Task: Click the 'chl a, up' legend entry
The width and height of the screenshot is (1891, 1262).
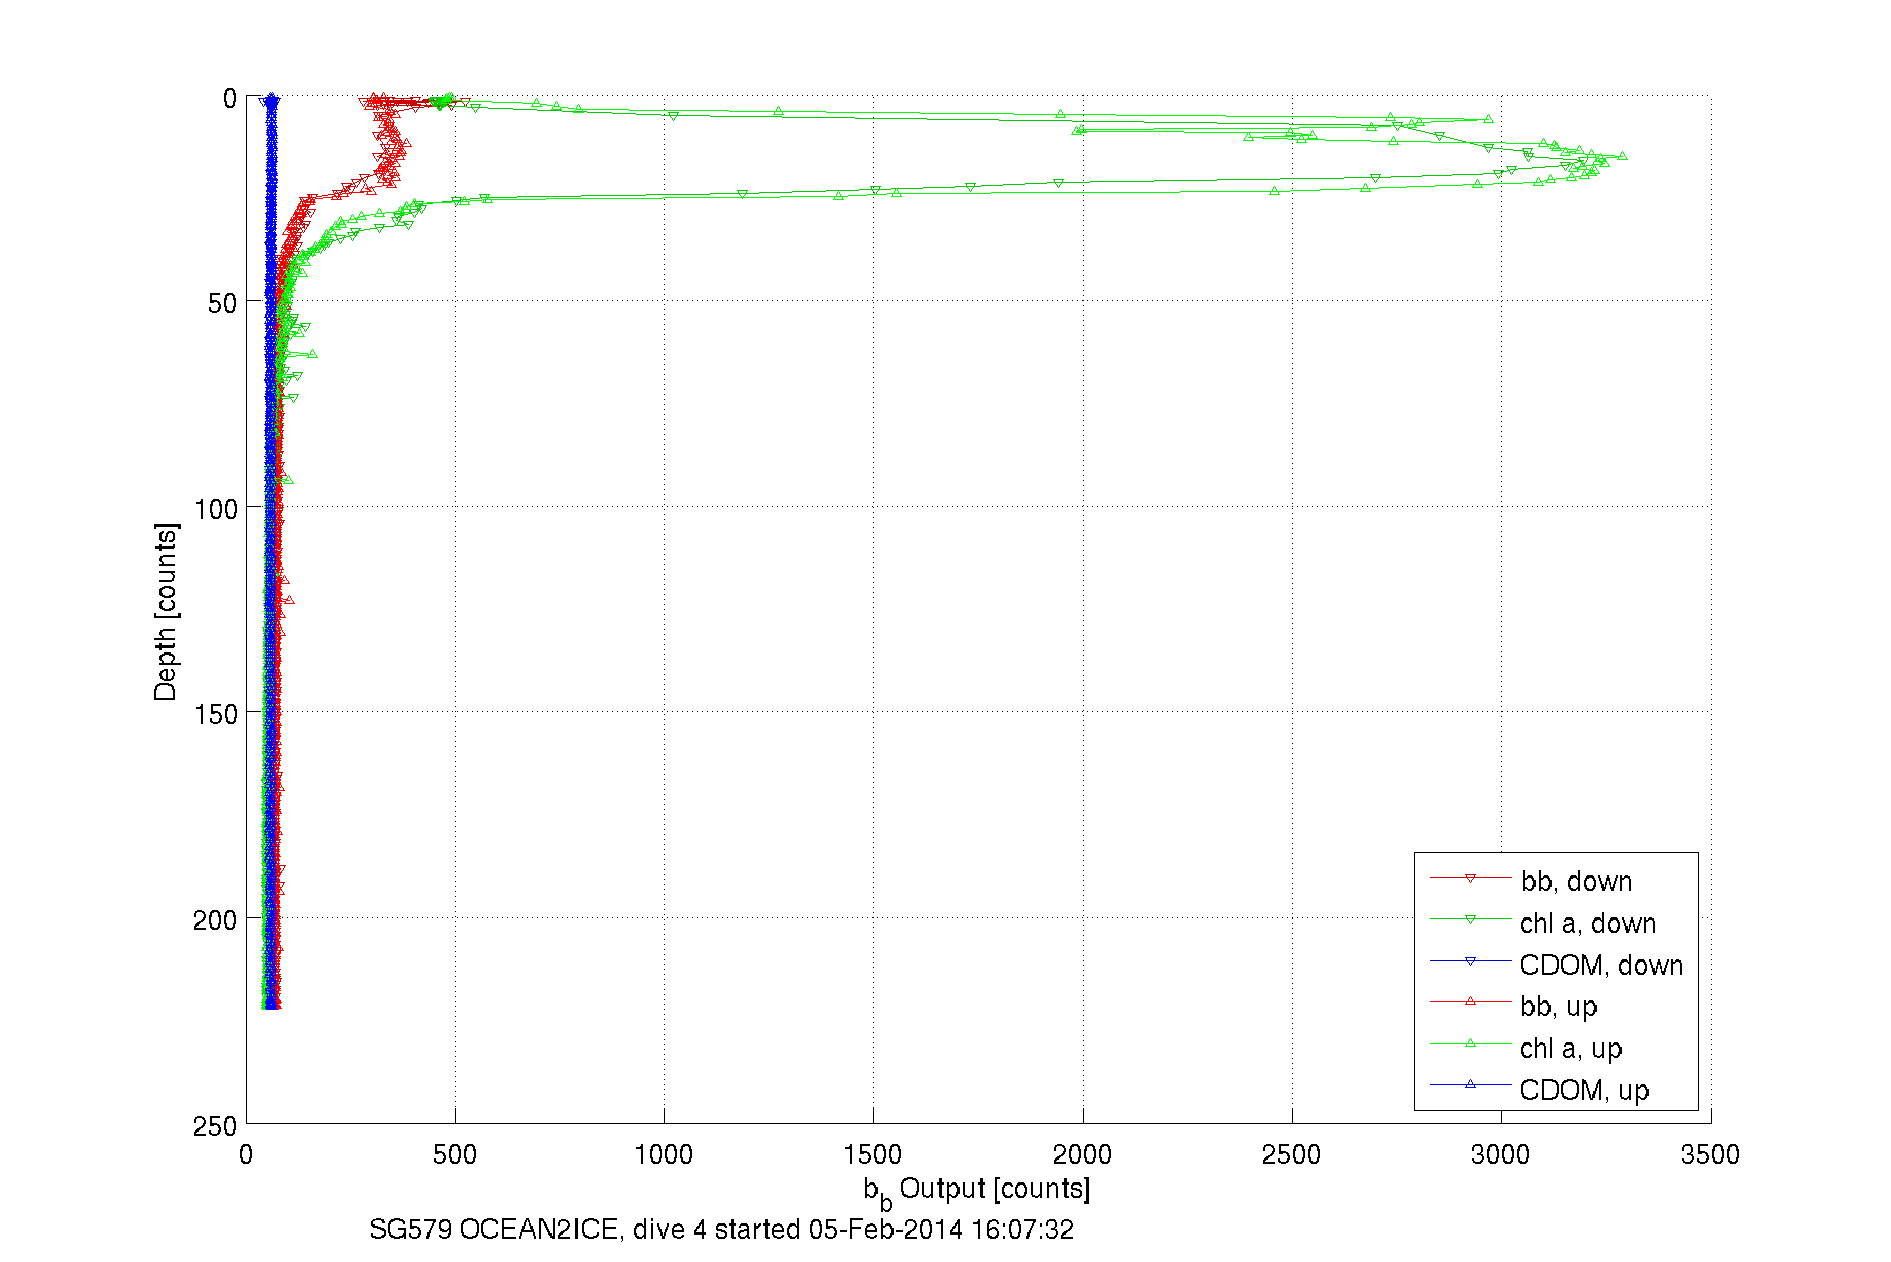Action: coord(1570,1048)
